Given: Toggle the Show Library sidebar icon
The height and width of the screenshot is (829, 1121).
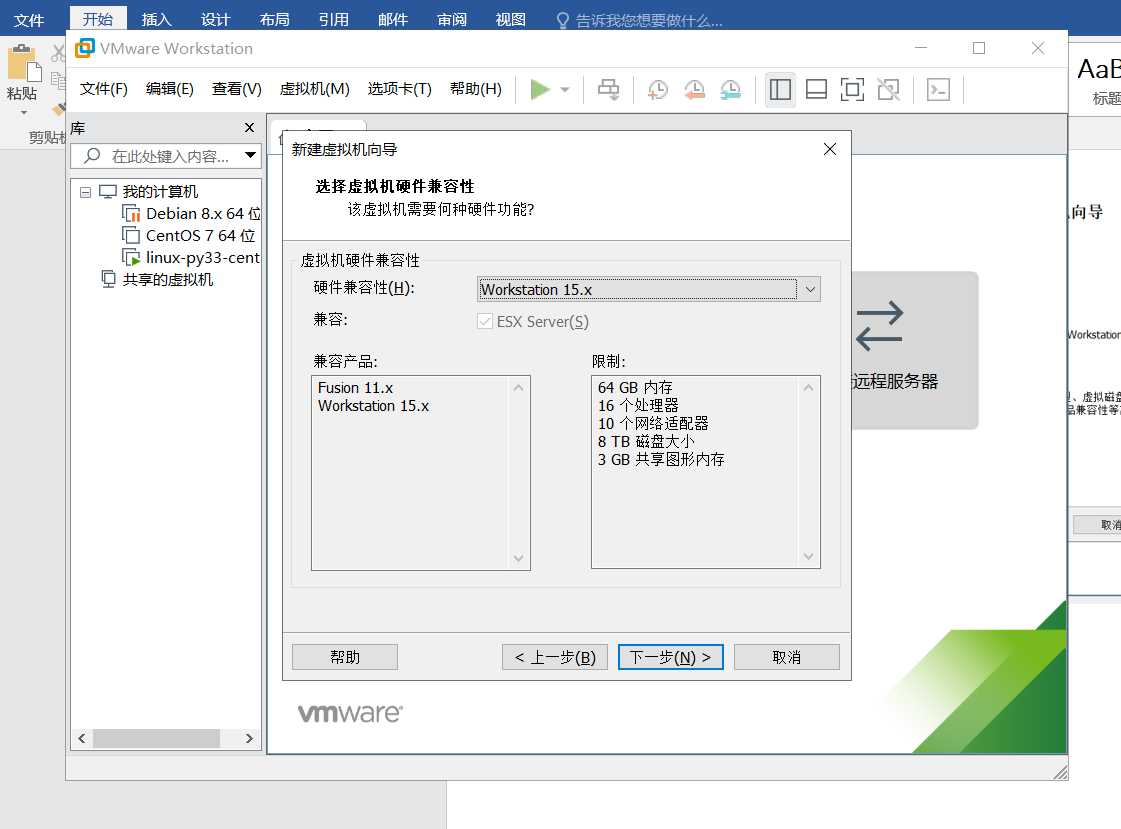Looking at the screenshot, I should 780,89.
